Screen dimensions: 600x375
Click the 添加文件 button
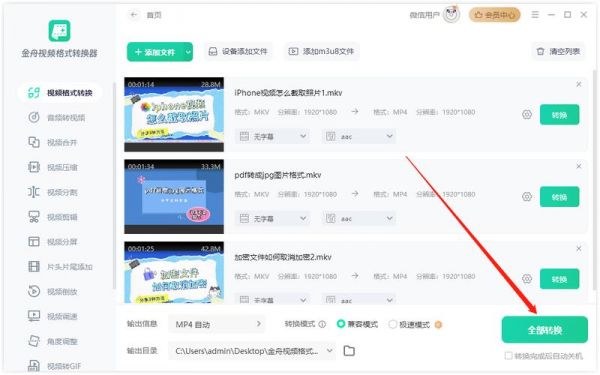tap(156, 52)
